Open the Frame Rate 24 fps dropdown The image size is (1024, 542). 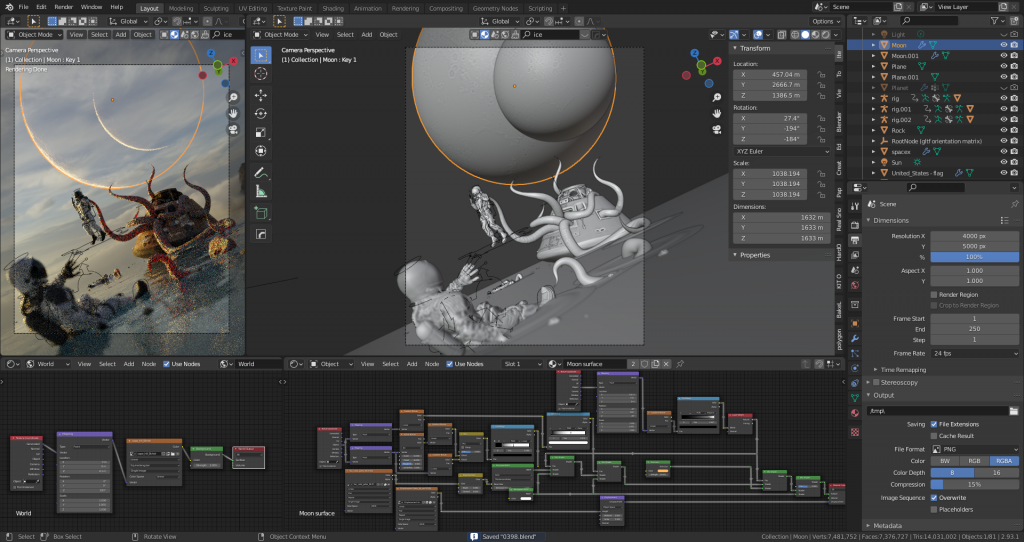(974, 353)
